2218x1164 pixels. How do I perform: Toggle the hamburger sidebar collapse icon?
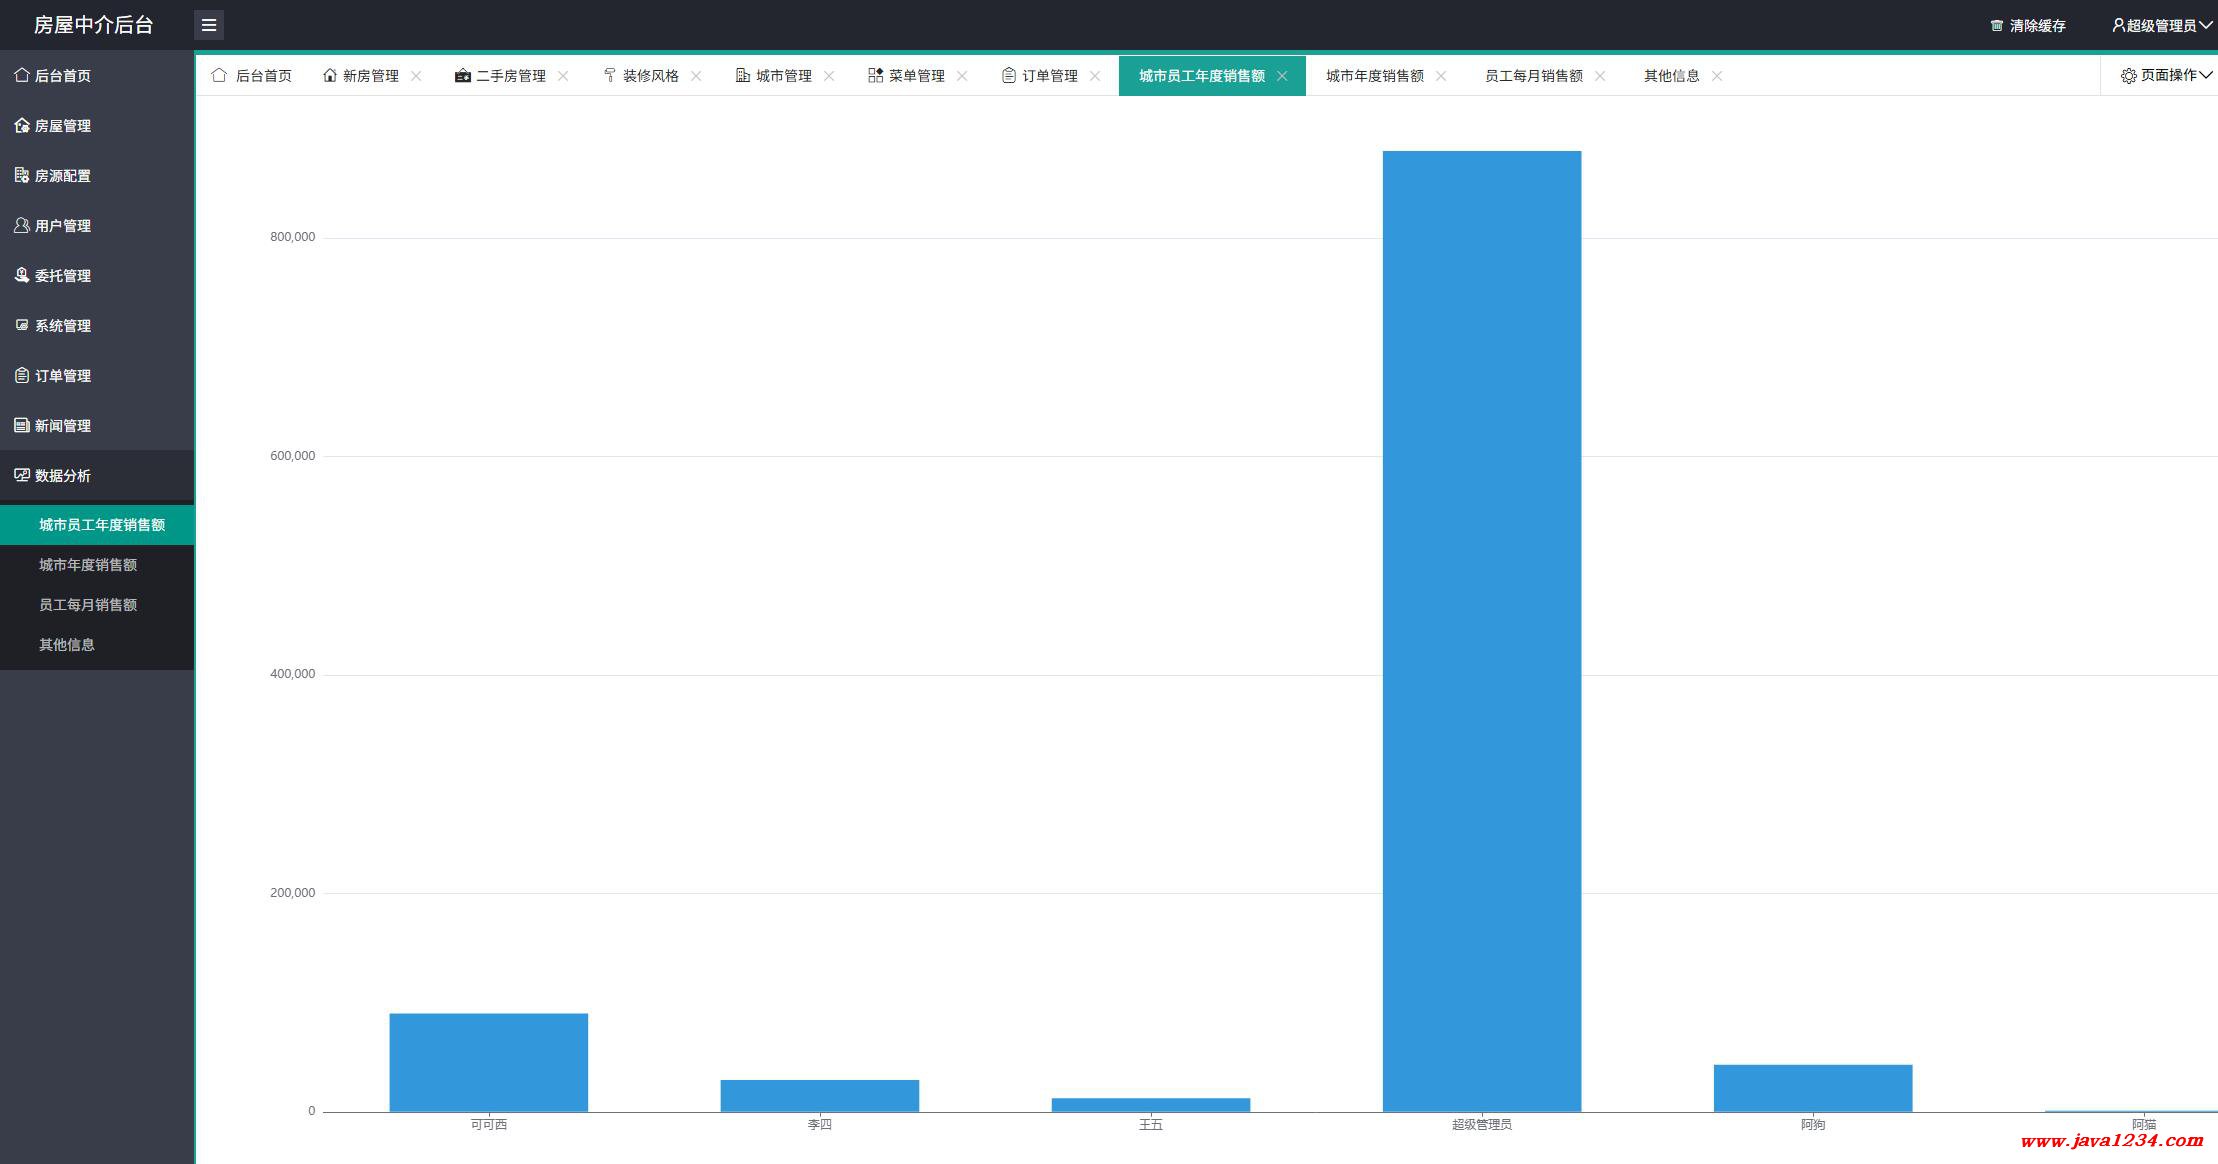(209, 25)
